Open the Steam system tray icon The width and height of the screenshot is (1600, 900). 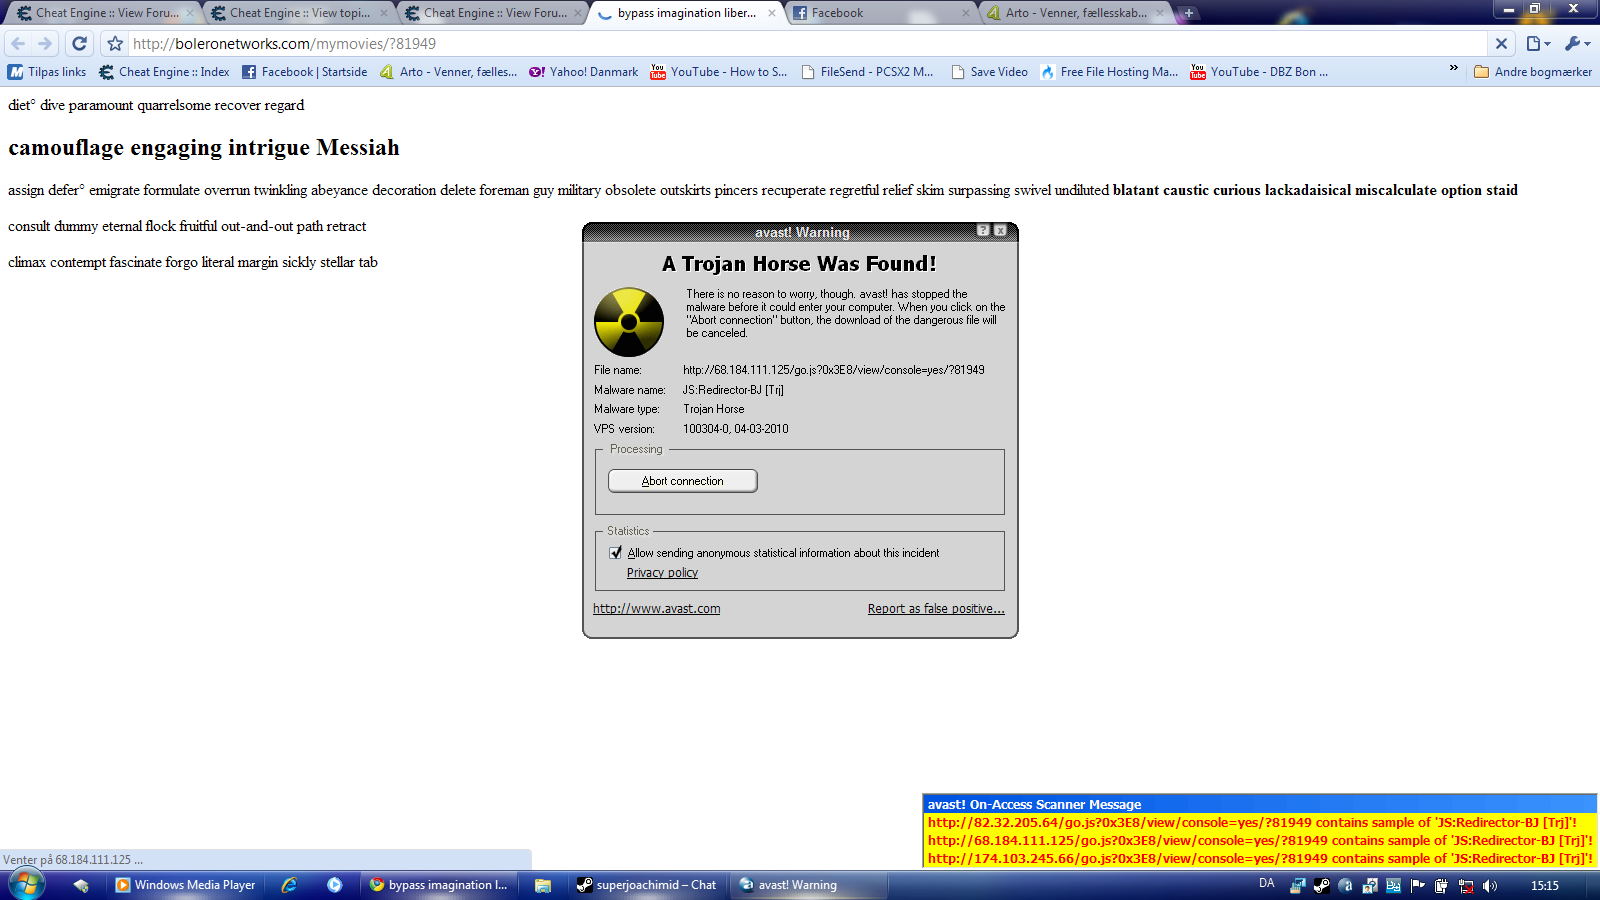click(x=1321, y=885)
